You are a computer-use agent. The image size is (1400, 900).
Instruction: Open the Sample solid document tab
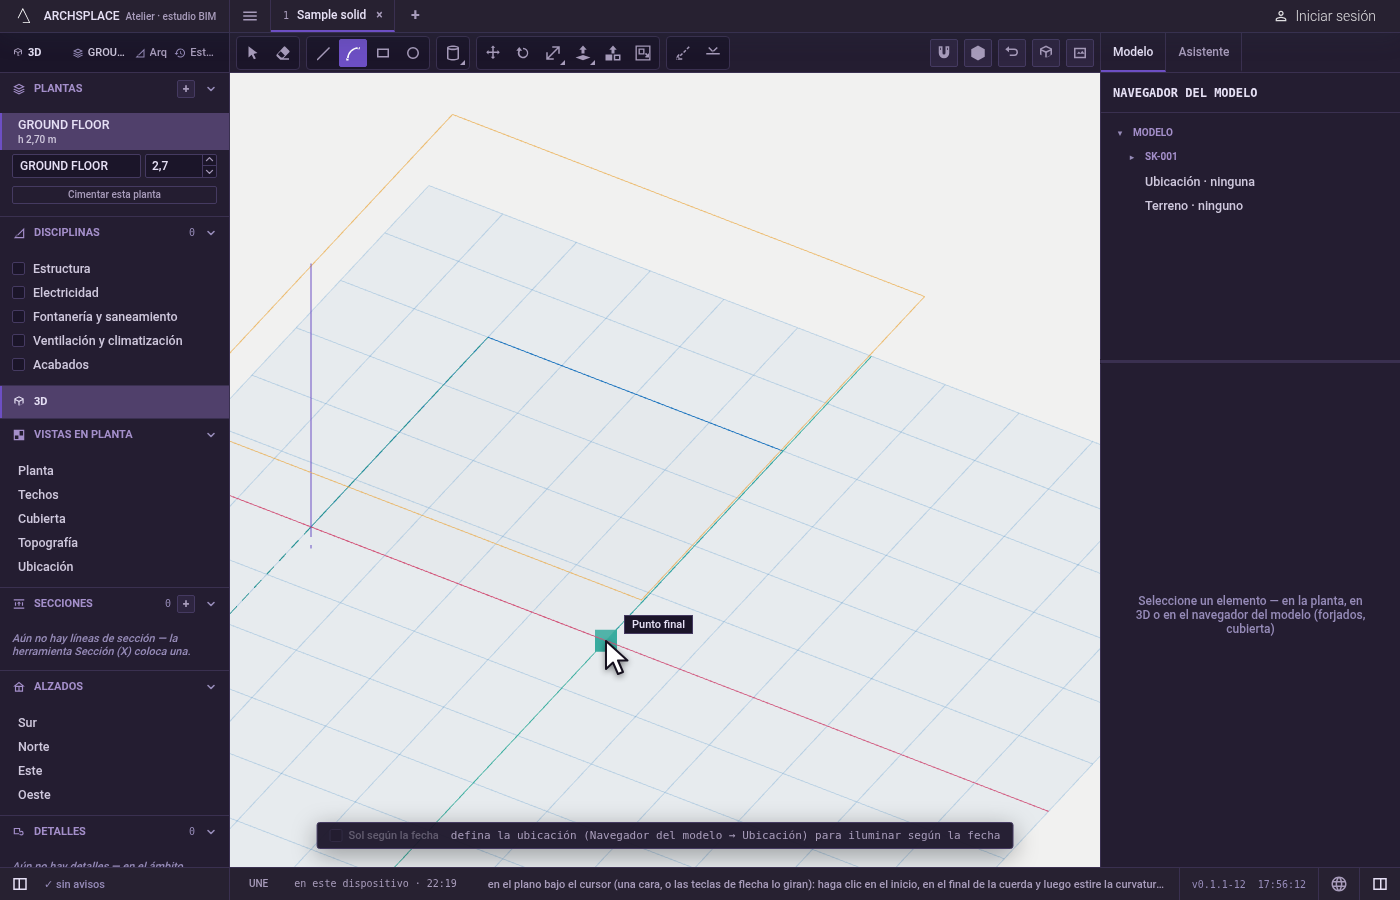point(331,15)
